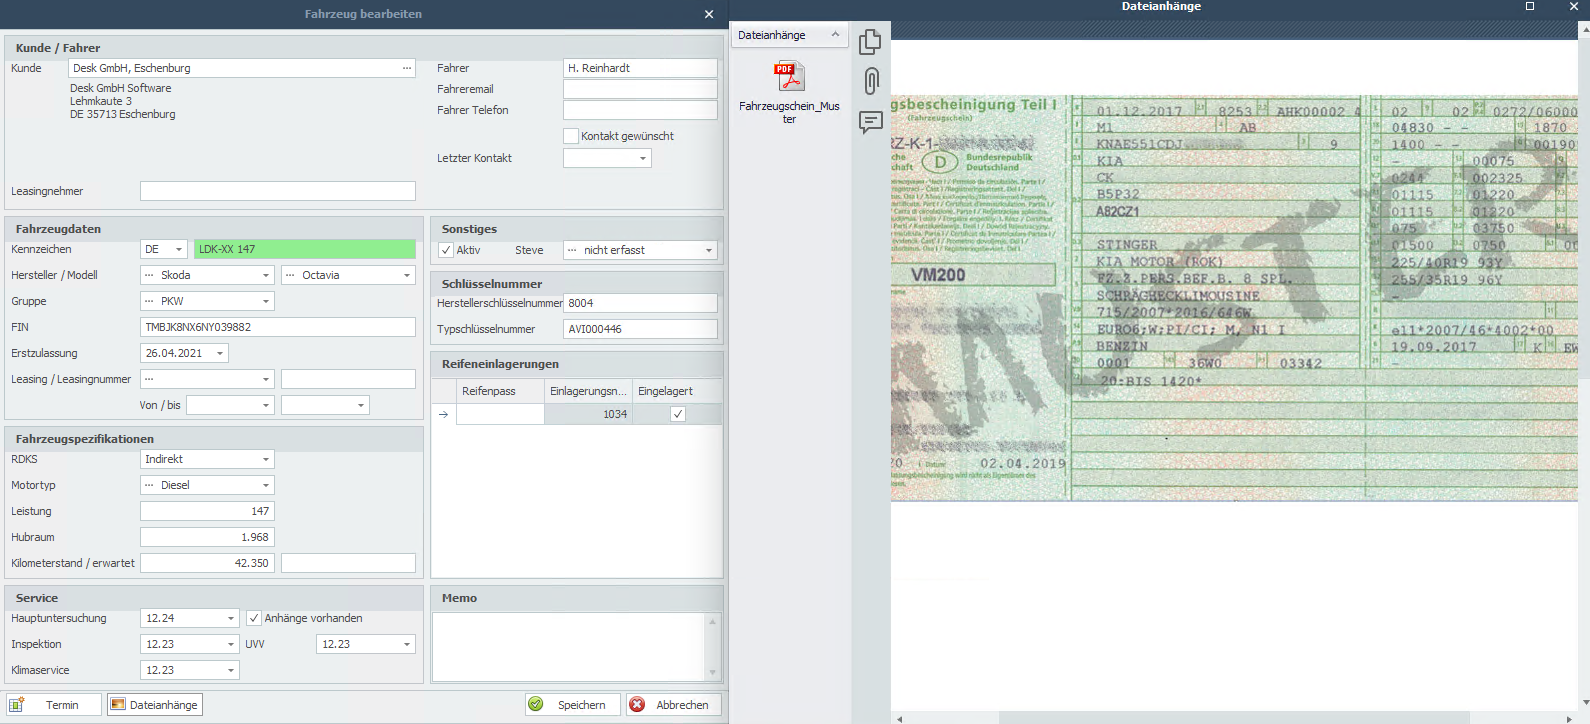Toggle Eingelagert checkbox for entry 1034

[678, 414]
